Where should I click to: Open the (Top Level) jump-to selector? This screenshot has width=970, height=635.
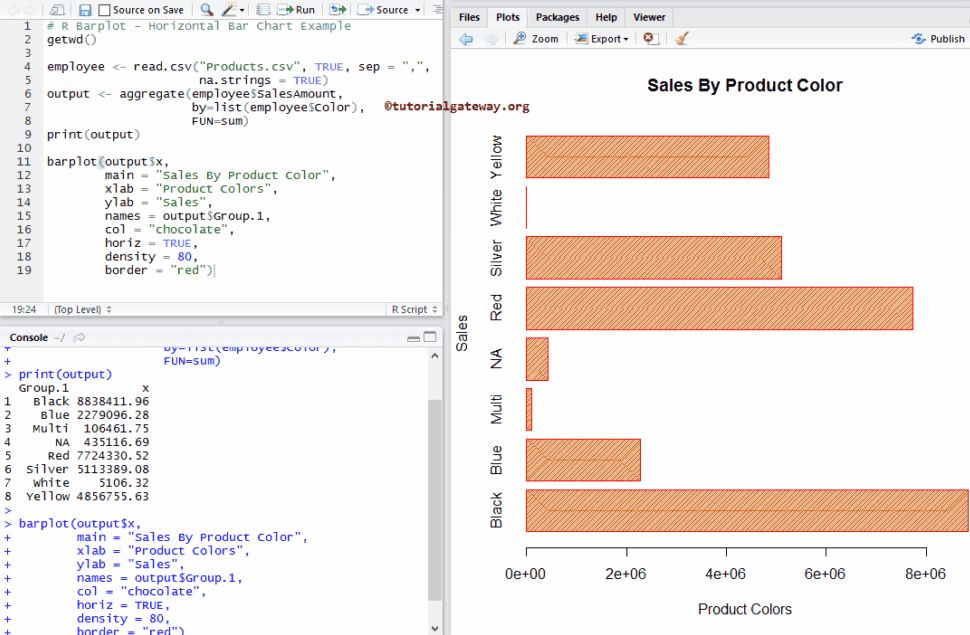[90, 310]
